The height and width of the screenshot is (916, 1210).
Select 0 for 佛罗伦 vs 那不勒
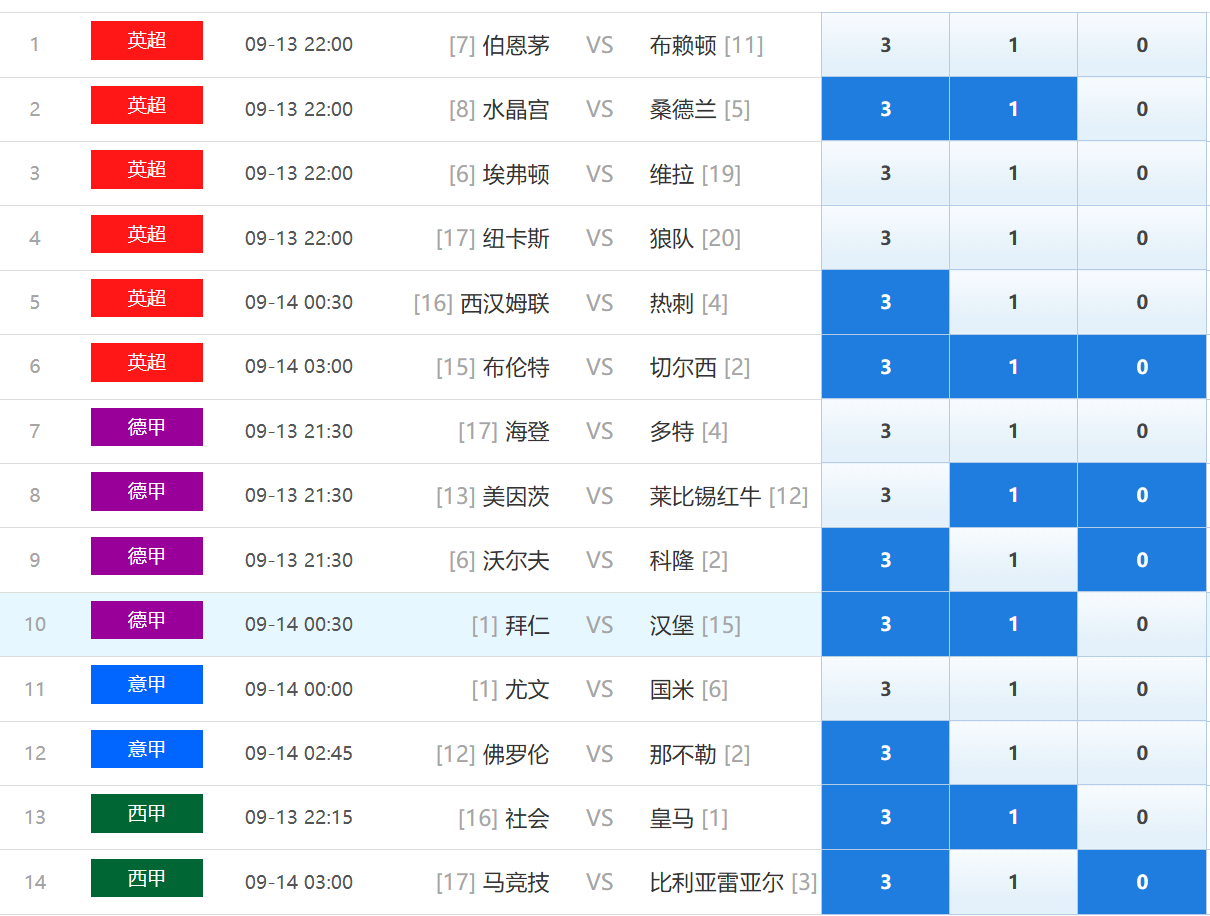pos(1142,753)
